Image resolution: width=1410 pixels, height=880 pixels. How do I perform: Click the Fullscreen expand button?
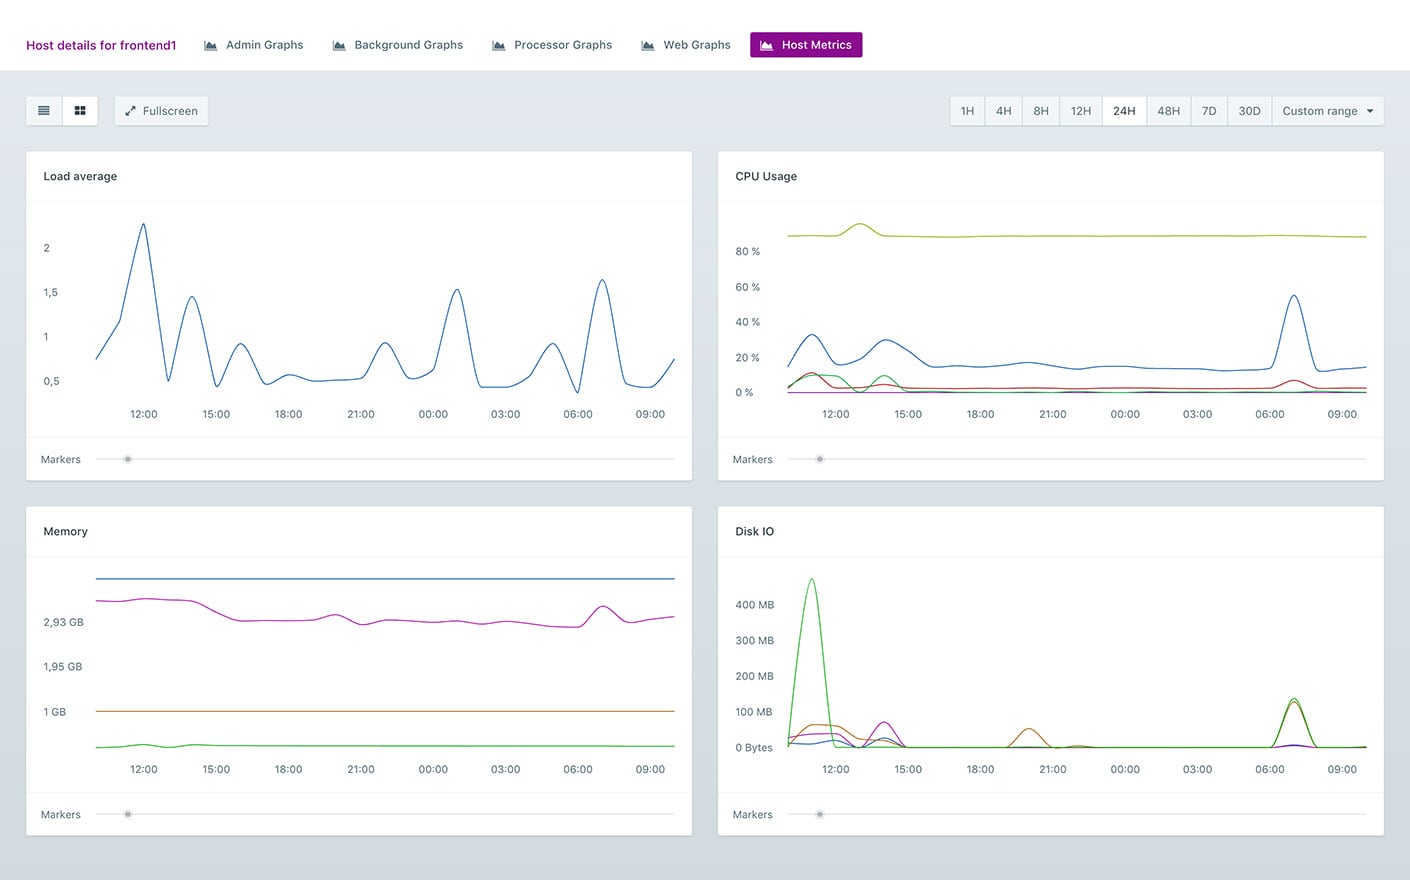point(161,111)
